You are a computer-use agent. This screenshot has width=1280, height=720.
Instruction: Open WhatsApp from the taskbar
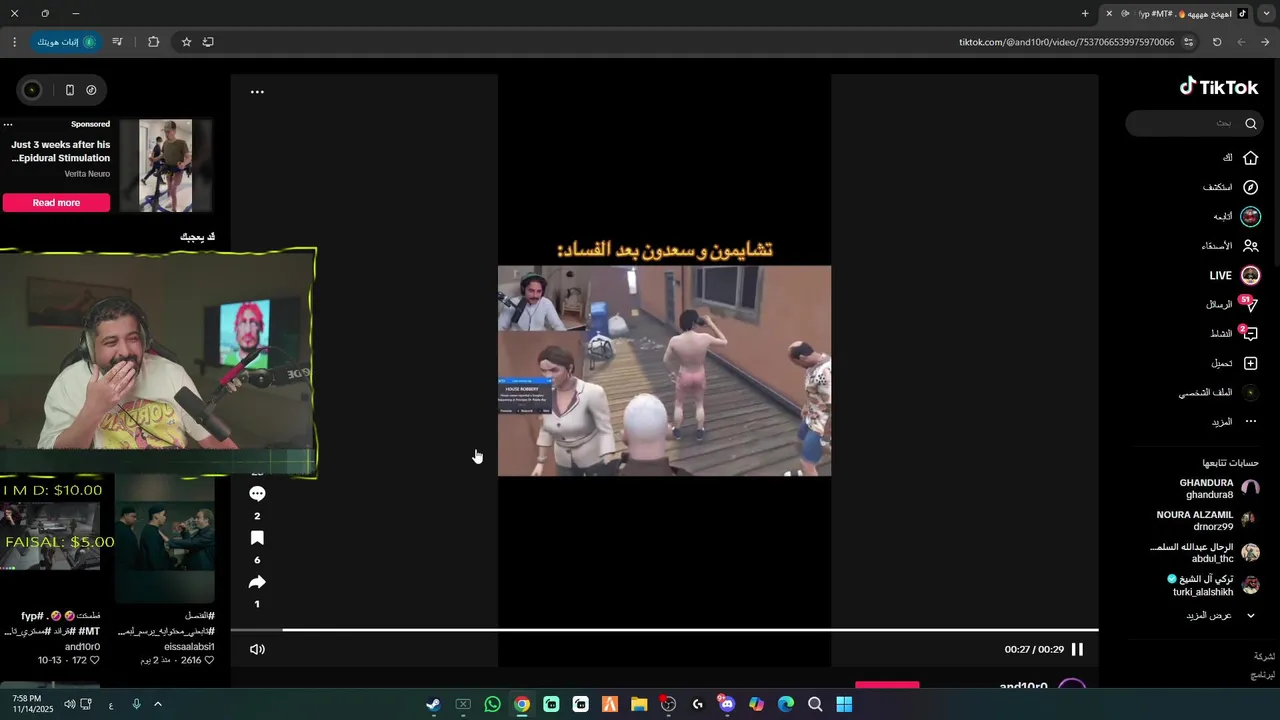coord(492,704)
